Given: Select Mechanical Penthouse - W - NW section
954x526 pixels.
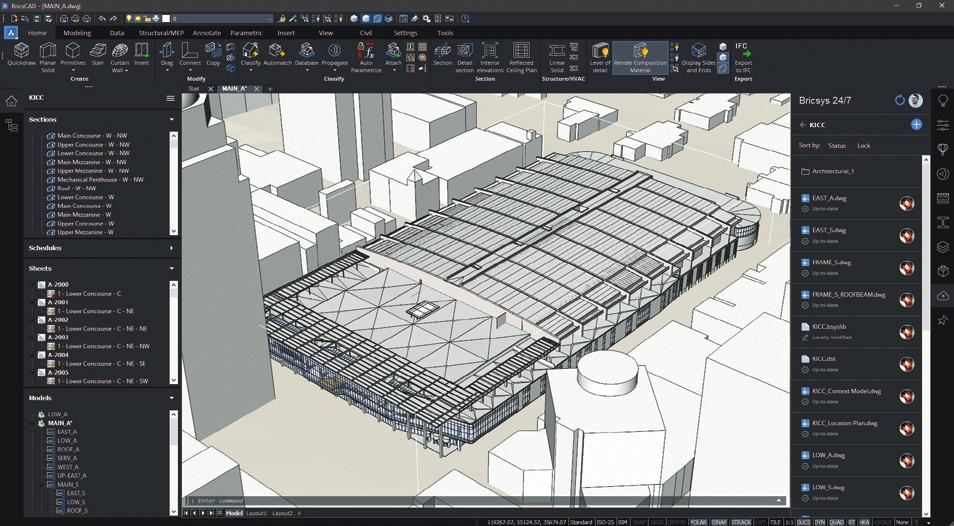Looking at the screenshot, I should coord(100,180).
